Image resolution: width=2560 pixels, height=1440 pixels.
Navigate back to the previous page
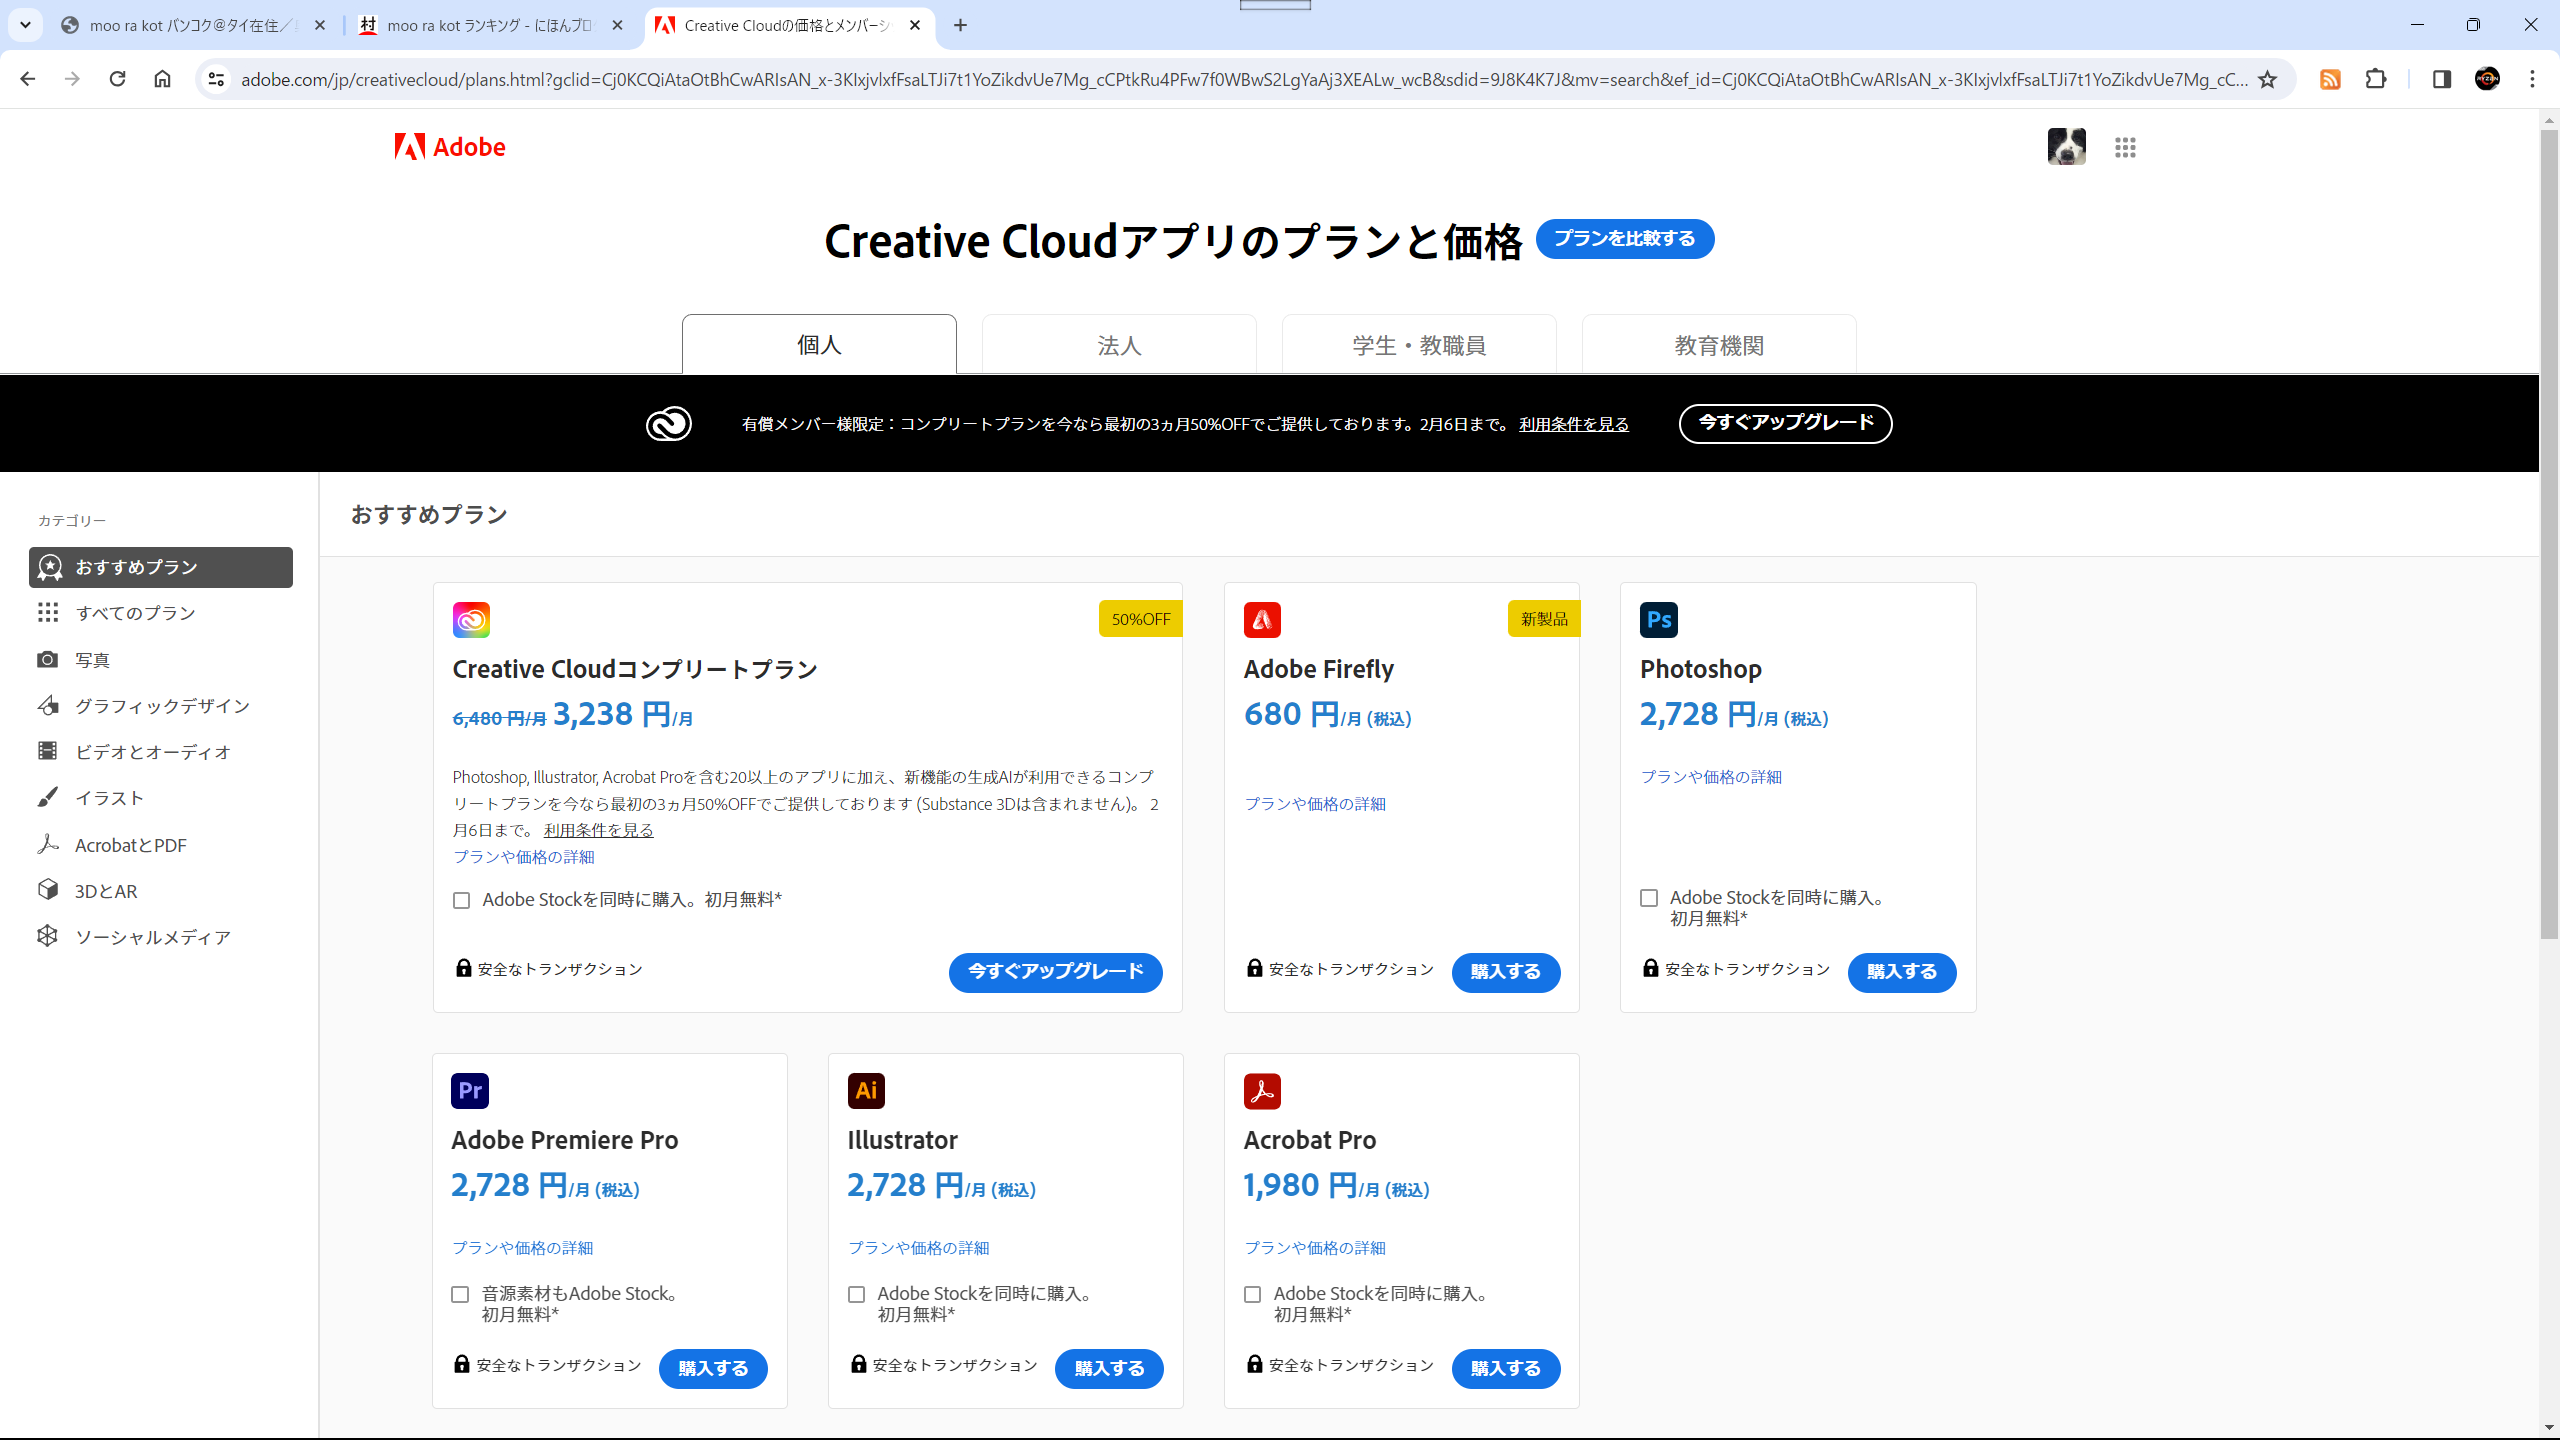click(x=27, y=79)
